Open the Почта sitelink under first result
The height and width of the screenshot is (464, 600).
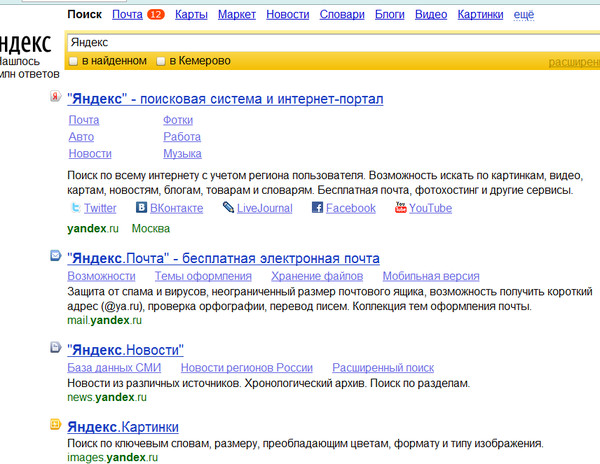click(x=84, y=120)
